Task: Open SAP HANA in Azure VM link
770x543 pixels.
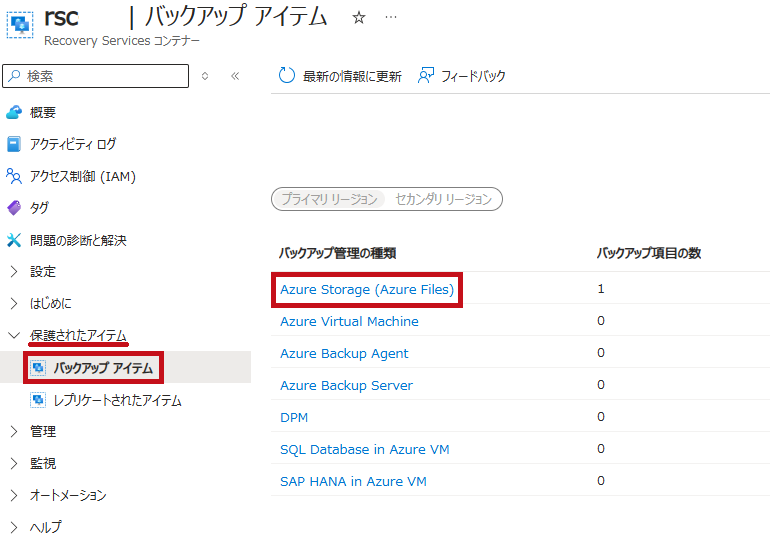Action: (353, 481)
